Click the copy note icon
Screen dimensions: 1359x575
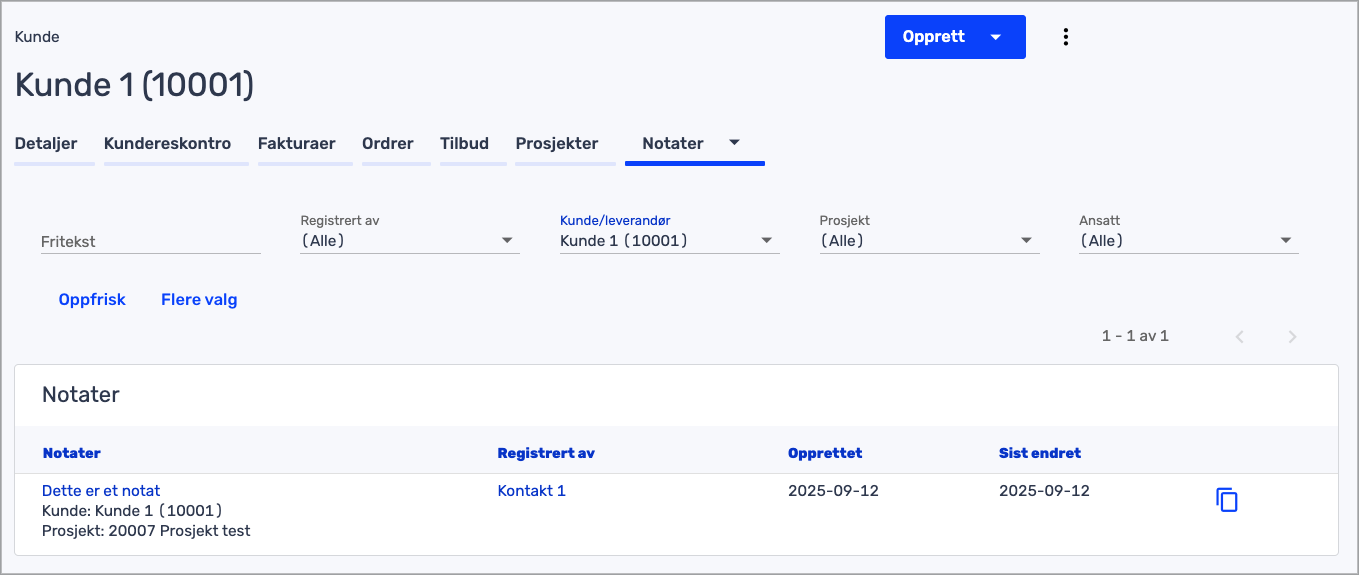pyautogui.click(x=1226, y=500)
